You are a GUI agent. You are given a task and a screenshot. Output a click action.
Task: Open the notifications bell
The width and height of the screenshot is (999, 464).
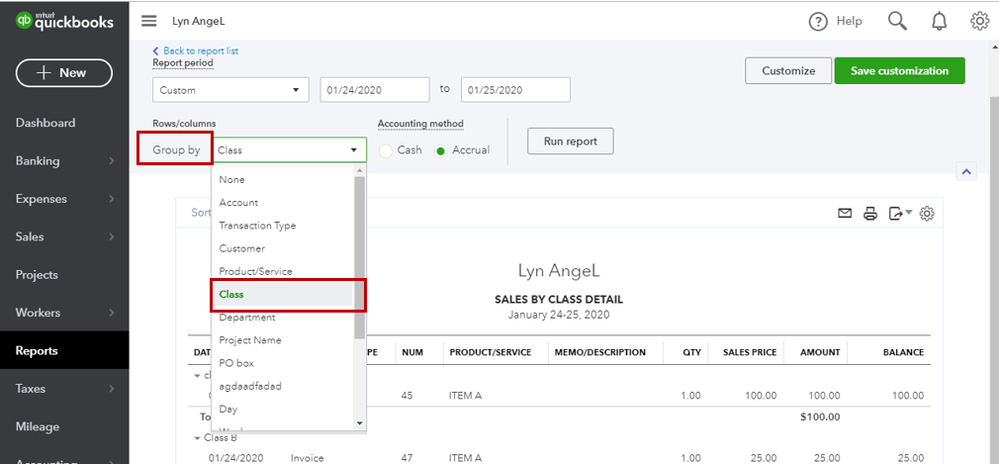point(939,22)
